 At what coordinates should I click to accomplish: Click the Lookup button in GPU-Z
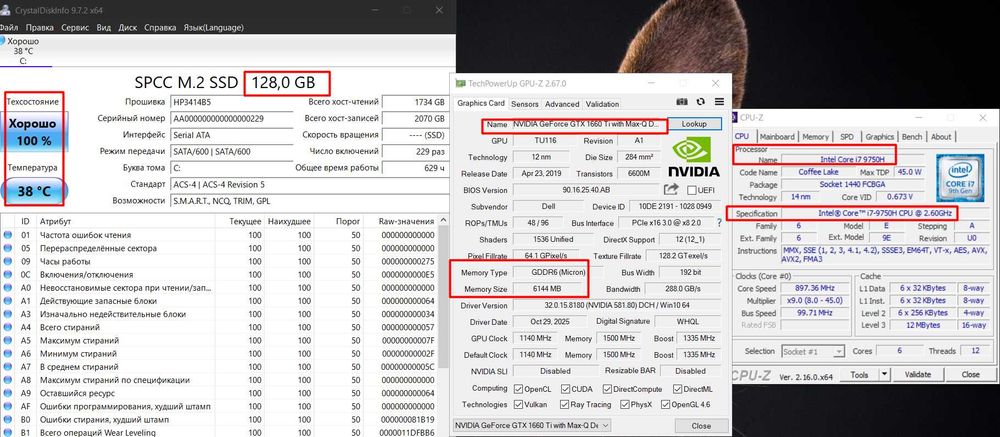694,124
